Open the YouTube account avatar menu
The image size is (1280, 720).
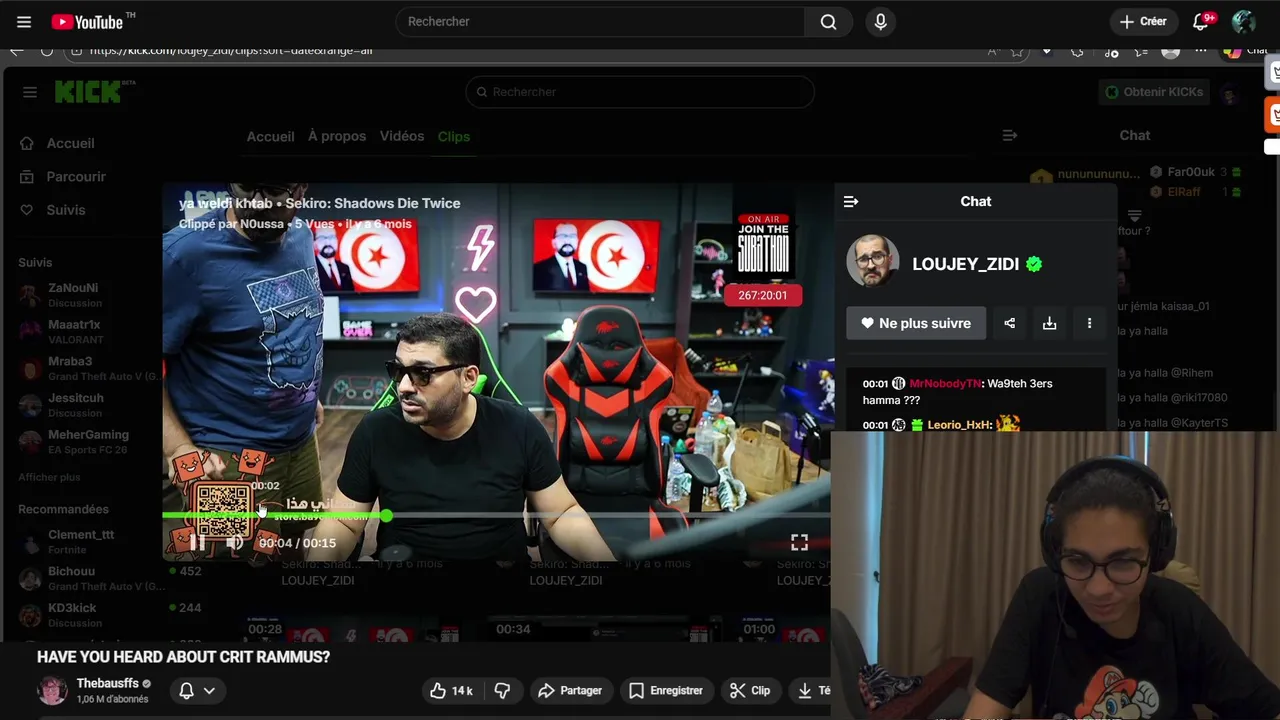click(x=1243, y=21)
